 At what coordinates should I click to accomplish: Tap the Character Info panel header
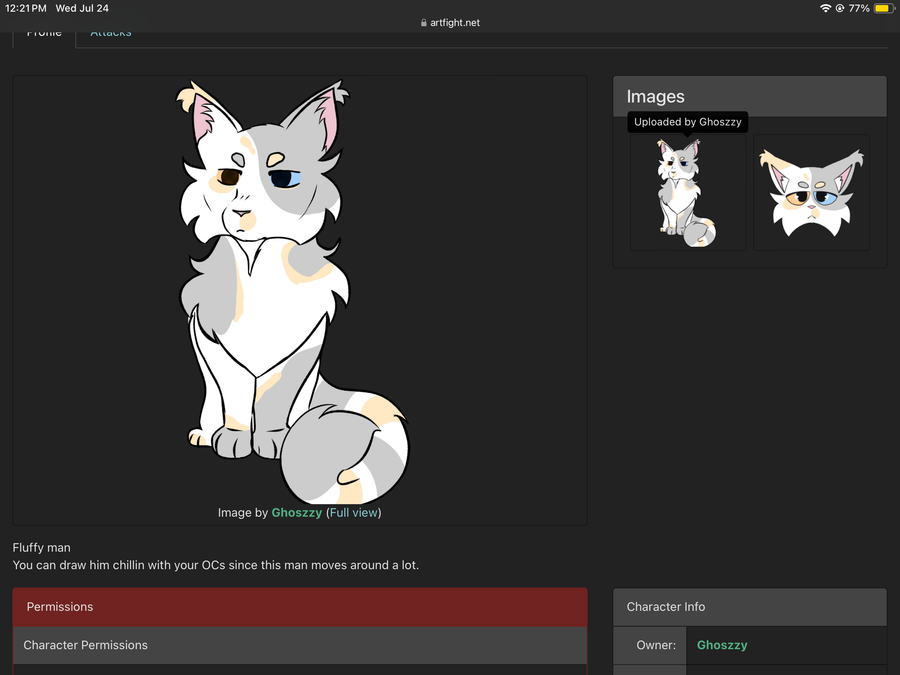[750, 607]
